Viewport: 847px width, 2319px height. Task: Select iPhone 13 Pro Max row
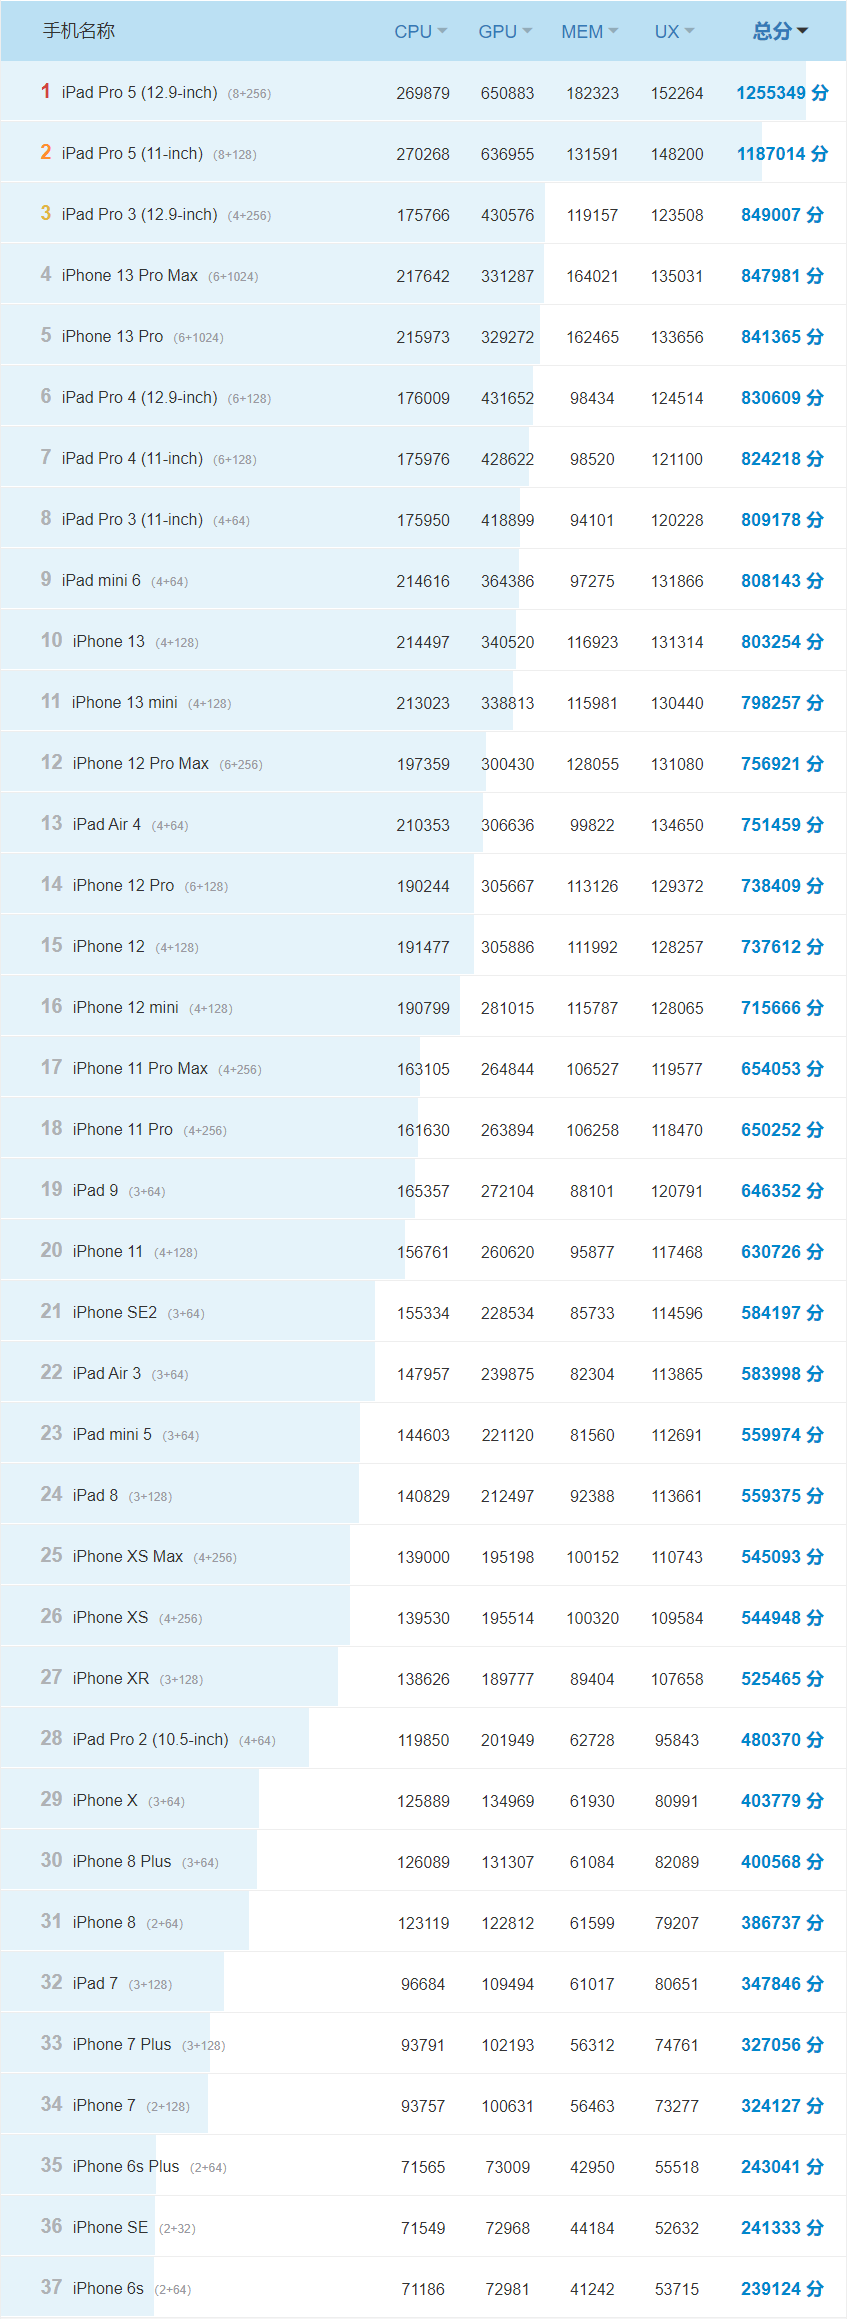pos(129,276)
